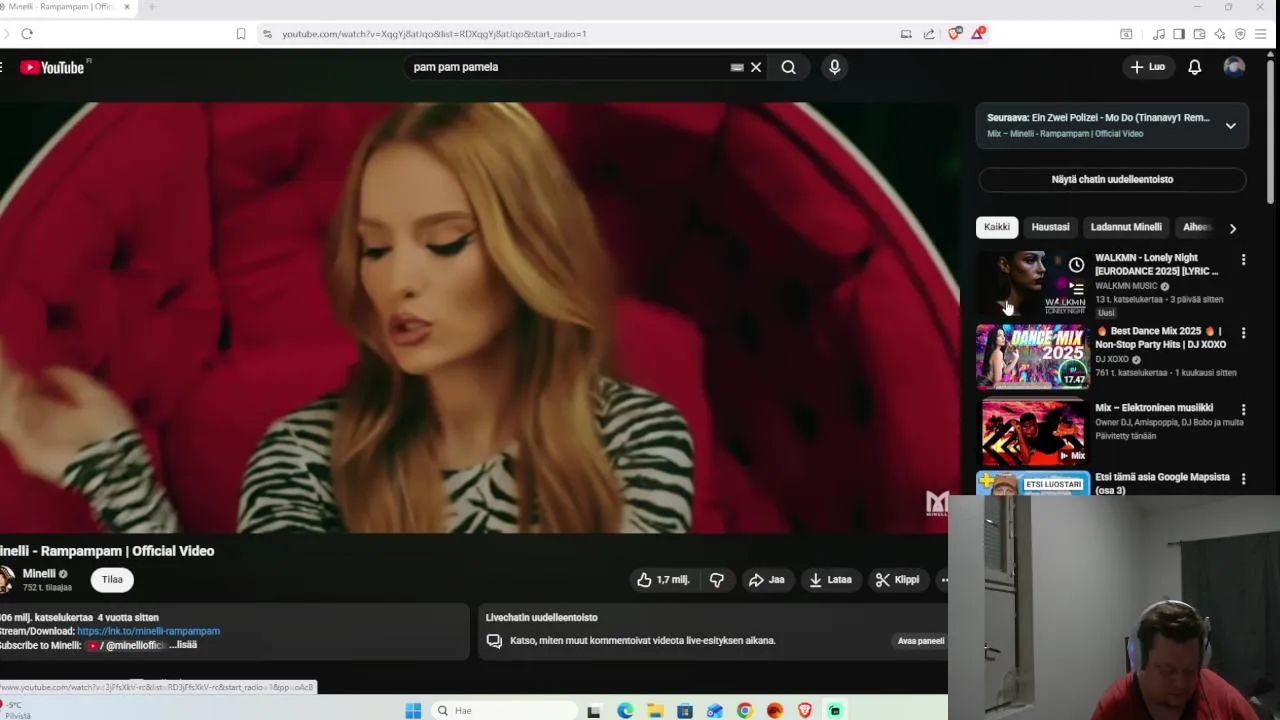Open the Brave browser taskbar icon
1280x720 pixels.
[x=805, y=711]
